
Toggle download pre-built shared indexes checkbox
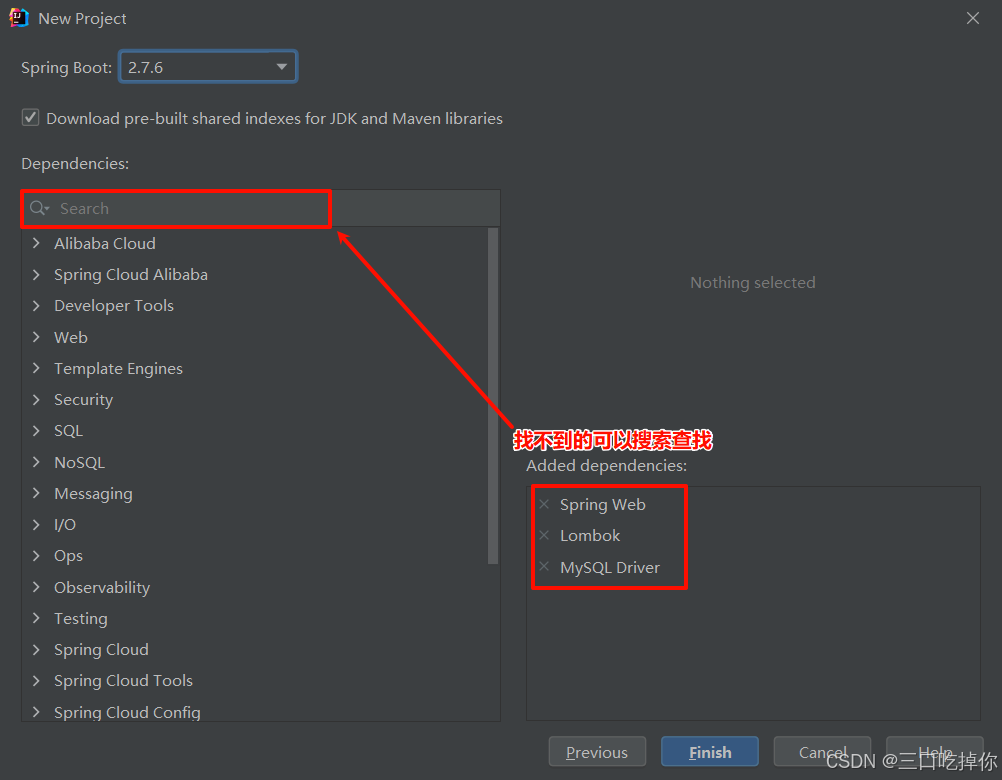tap(30, 118)
